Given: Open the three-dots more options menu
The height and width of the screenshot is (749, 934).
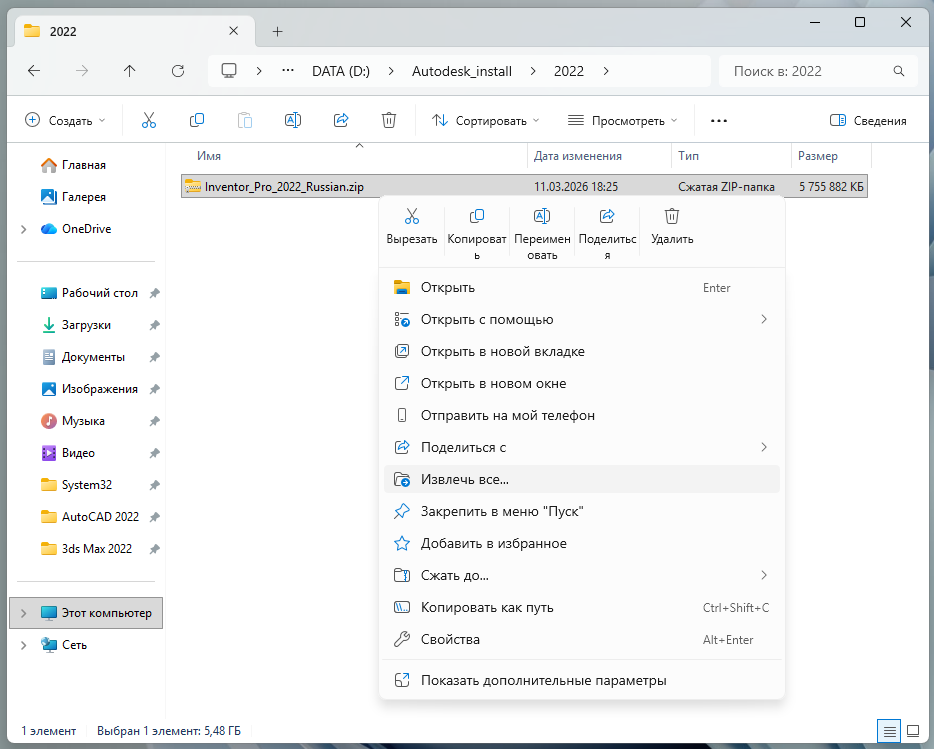Looking at the screenshot, I should coord(719,120).
